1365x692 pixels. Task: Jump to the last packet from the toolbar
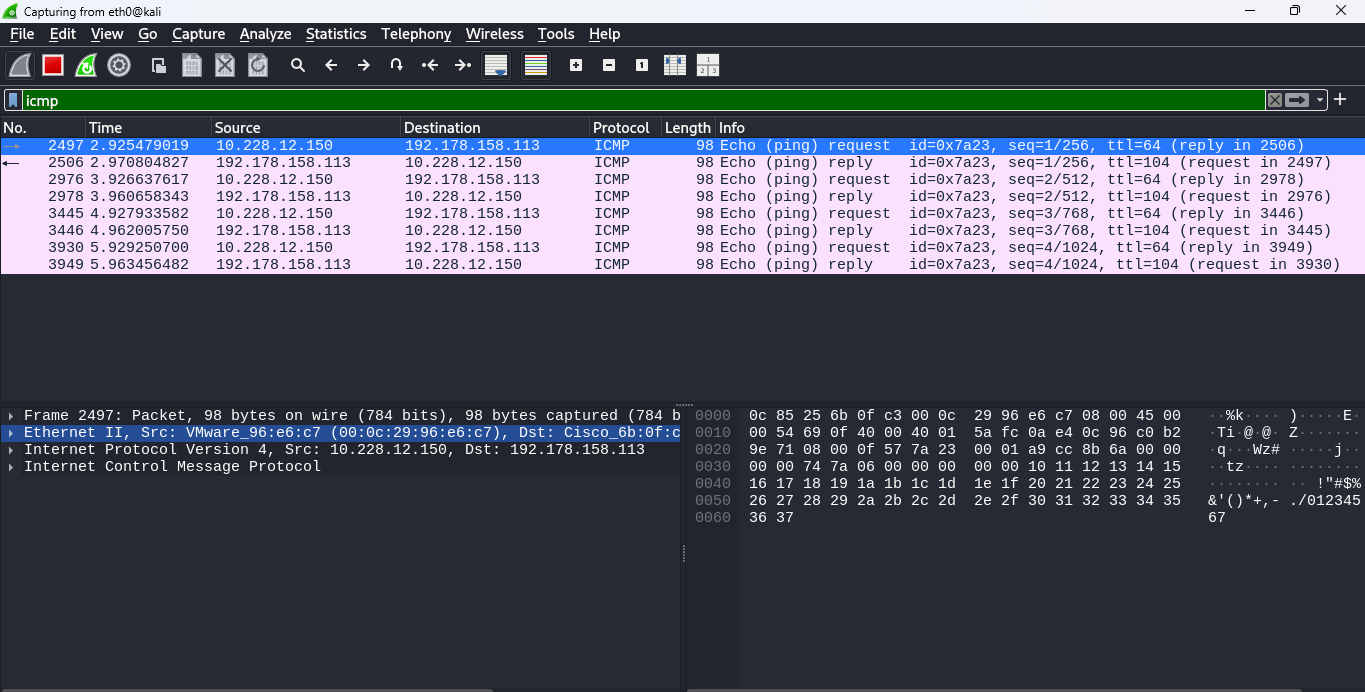pos(463,65)
